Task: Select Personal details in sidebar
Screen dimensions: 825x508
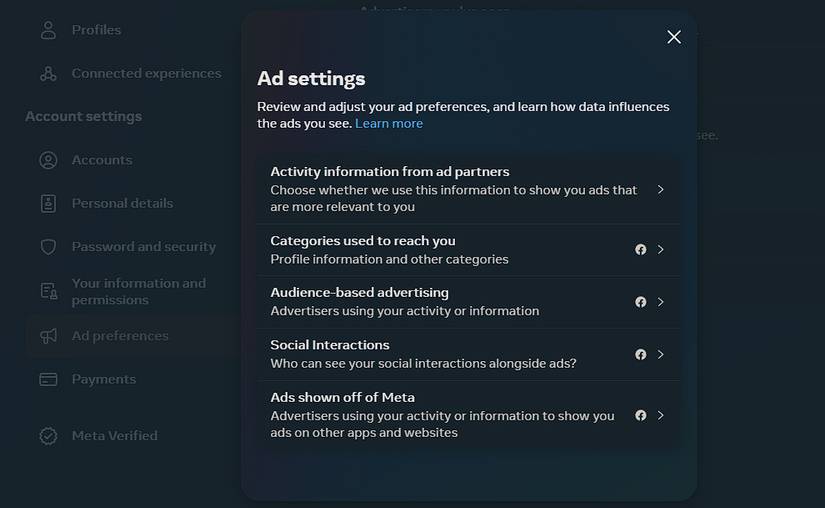Action: (x=122, y=203)
